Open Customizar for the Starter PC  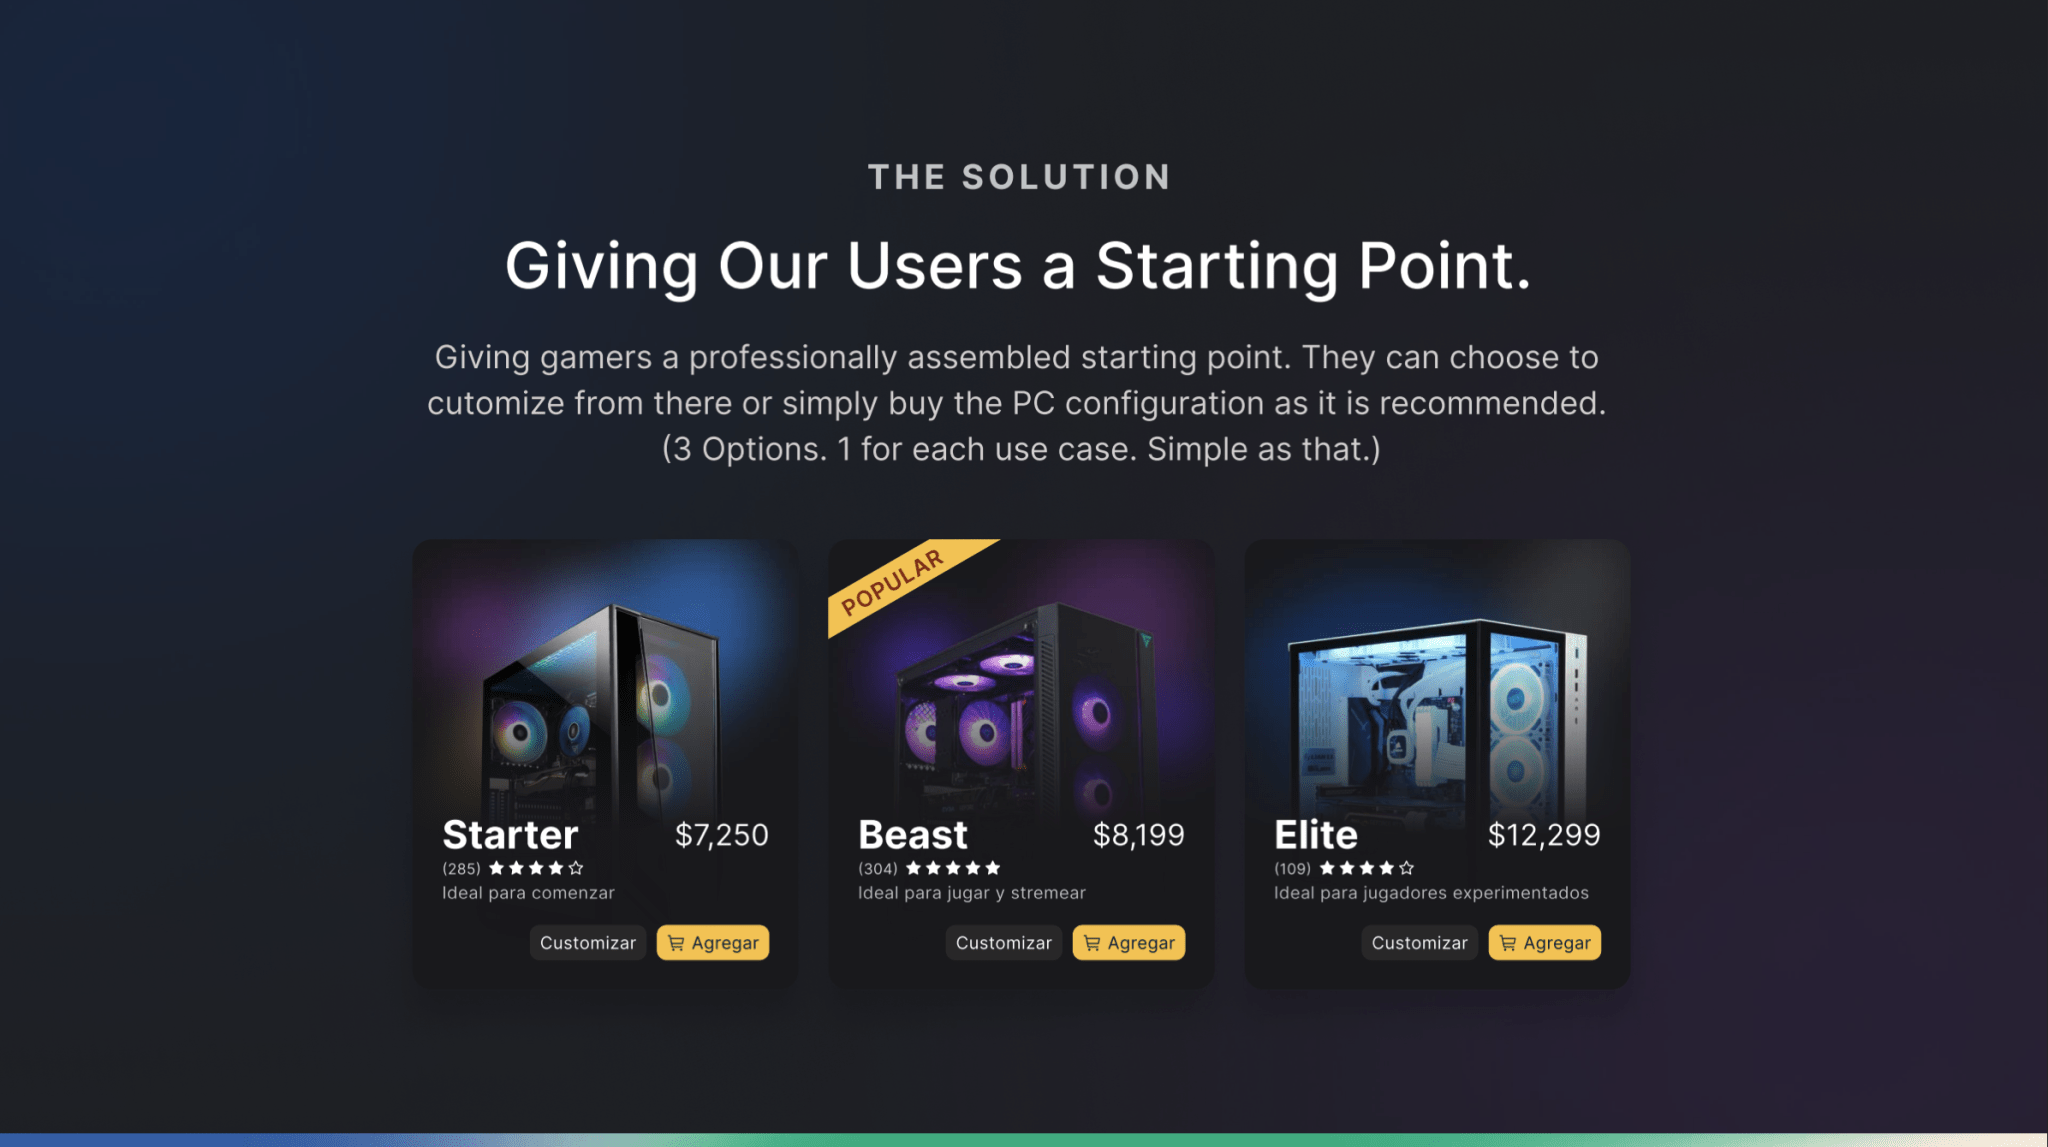click(588, 943)
